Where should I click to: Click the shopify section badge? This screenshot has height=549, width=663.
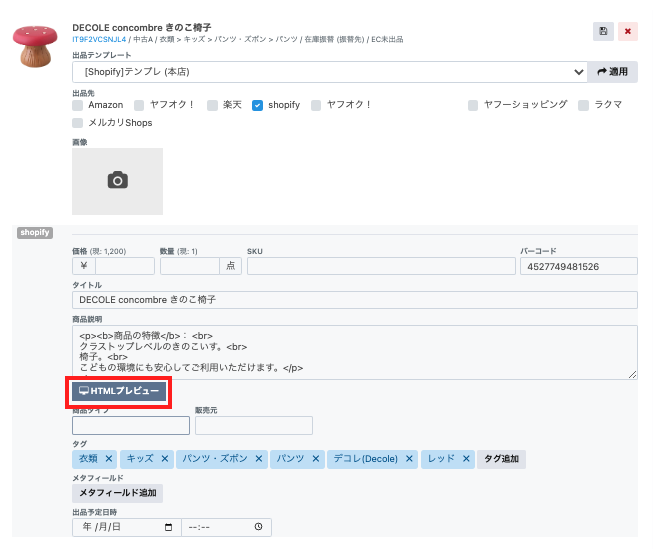[x=35, y=233]
